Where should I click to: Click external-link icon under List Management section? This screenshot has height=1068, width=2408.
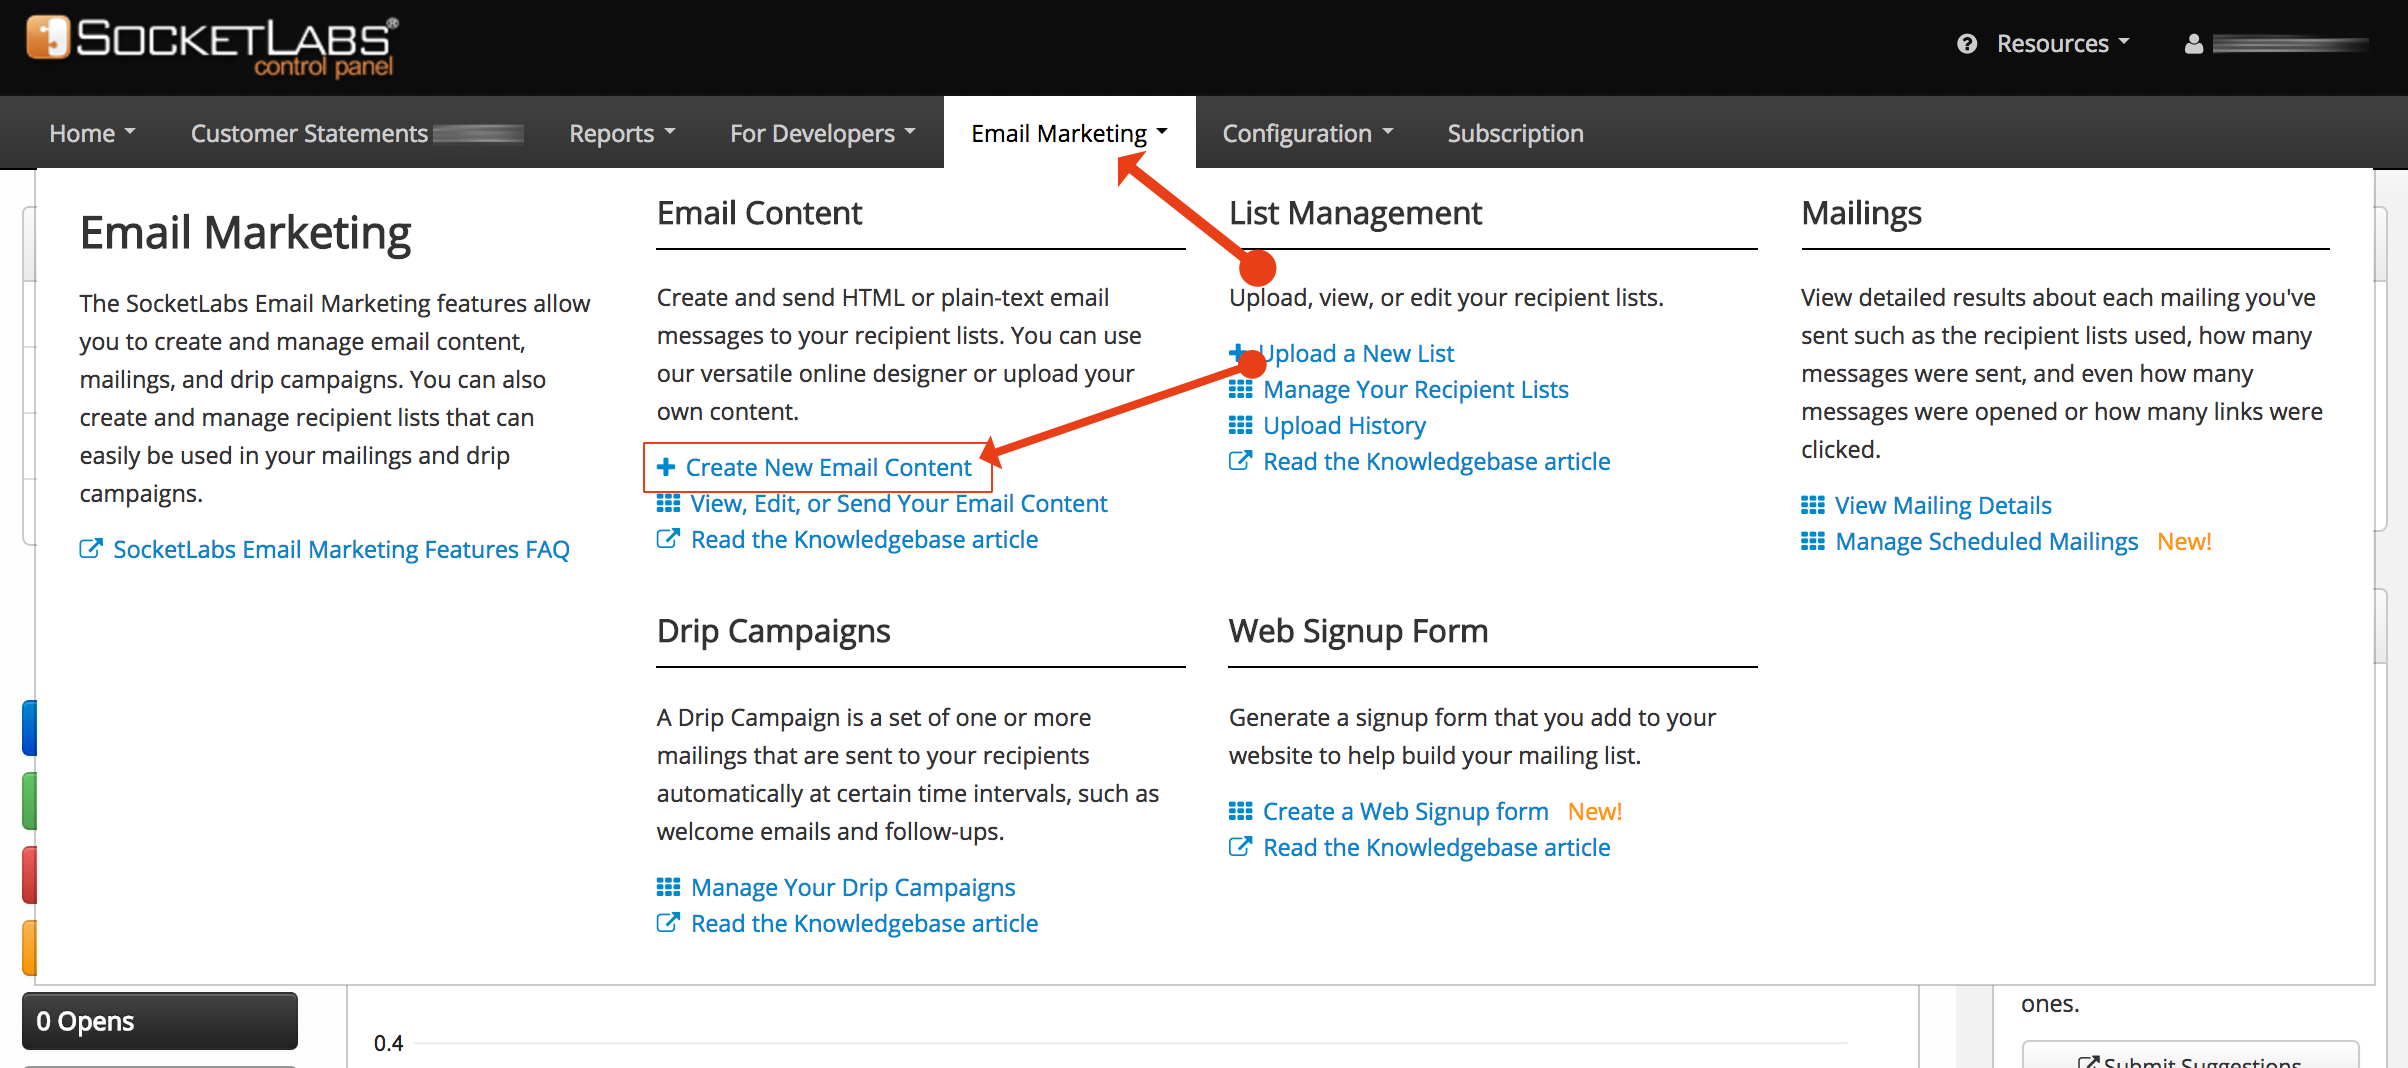point(1240,461)
